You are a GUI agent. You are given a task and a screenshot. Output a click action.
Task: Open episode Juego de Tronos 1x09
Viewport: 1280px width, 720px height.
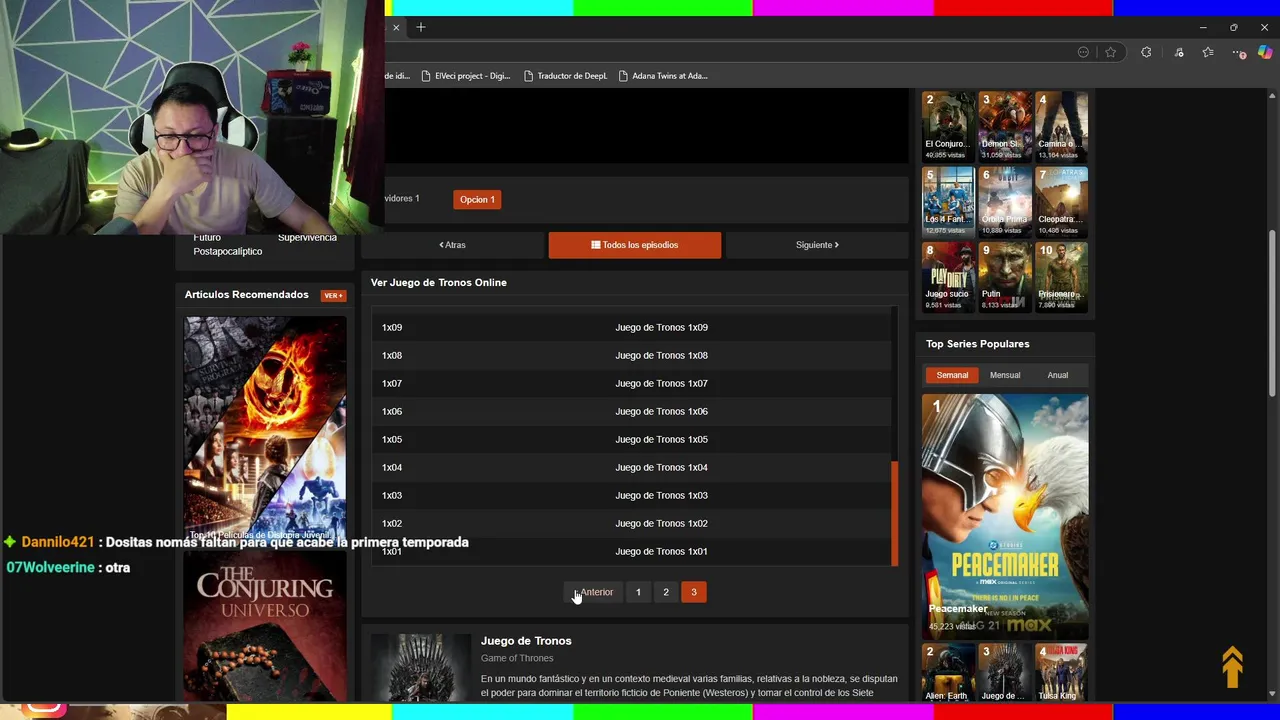(631, 327)
